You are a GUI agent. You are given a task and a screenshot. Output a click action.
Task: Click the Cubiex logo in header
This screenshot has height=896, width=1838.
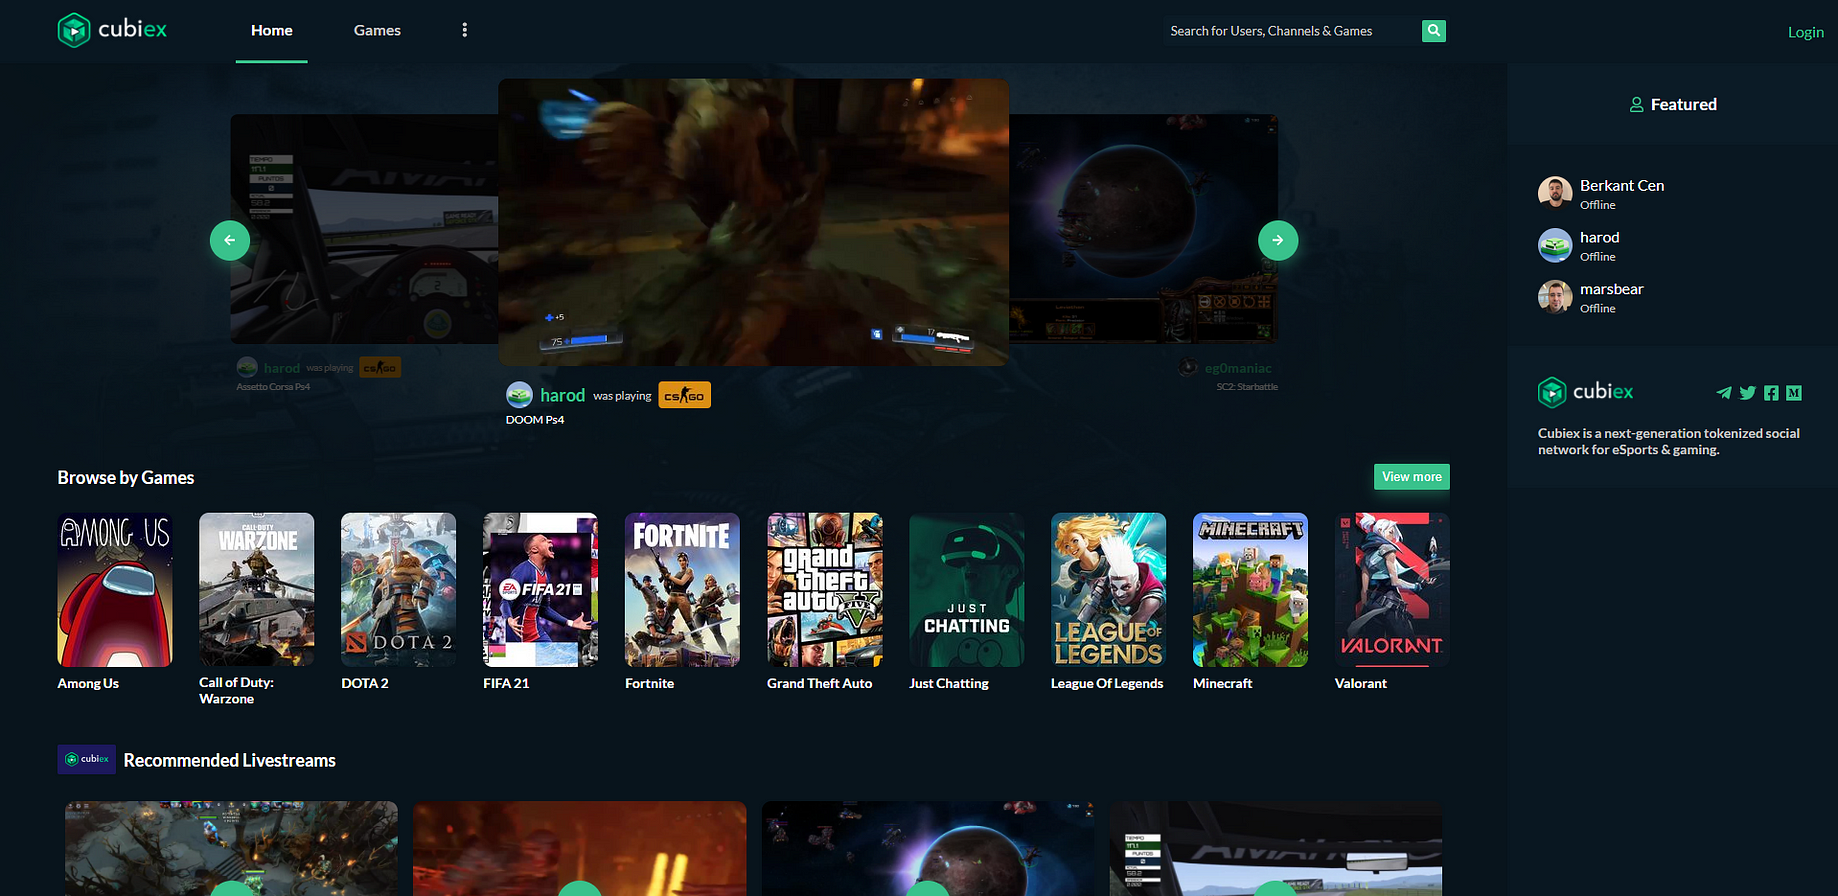(x=112, y=30)
